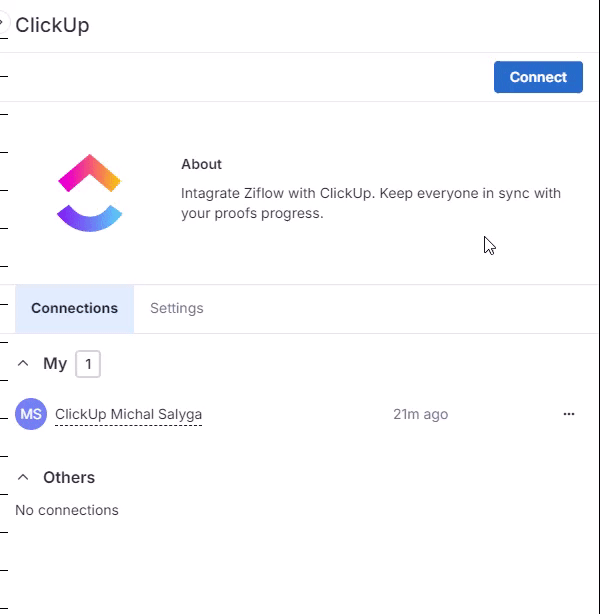Click the Ziflow integration description text

(370, 203)
